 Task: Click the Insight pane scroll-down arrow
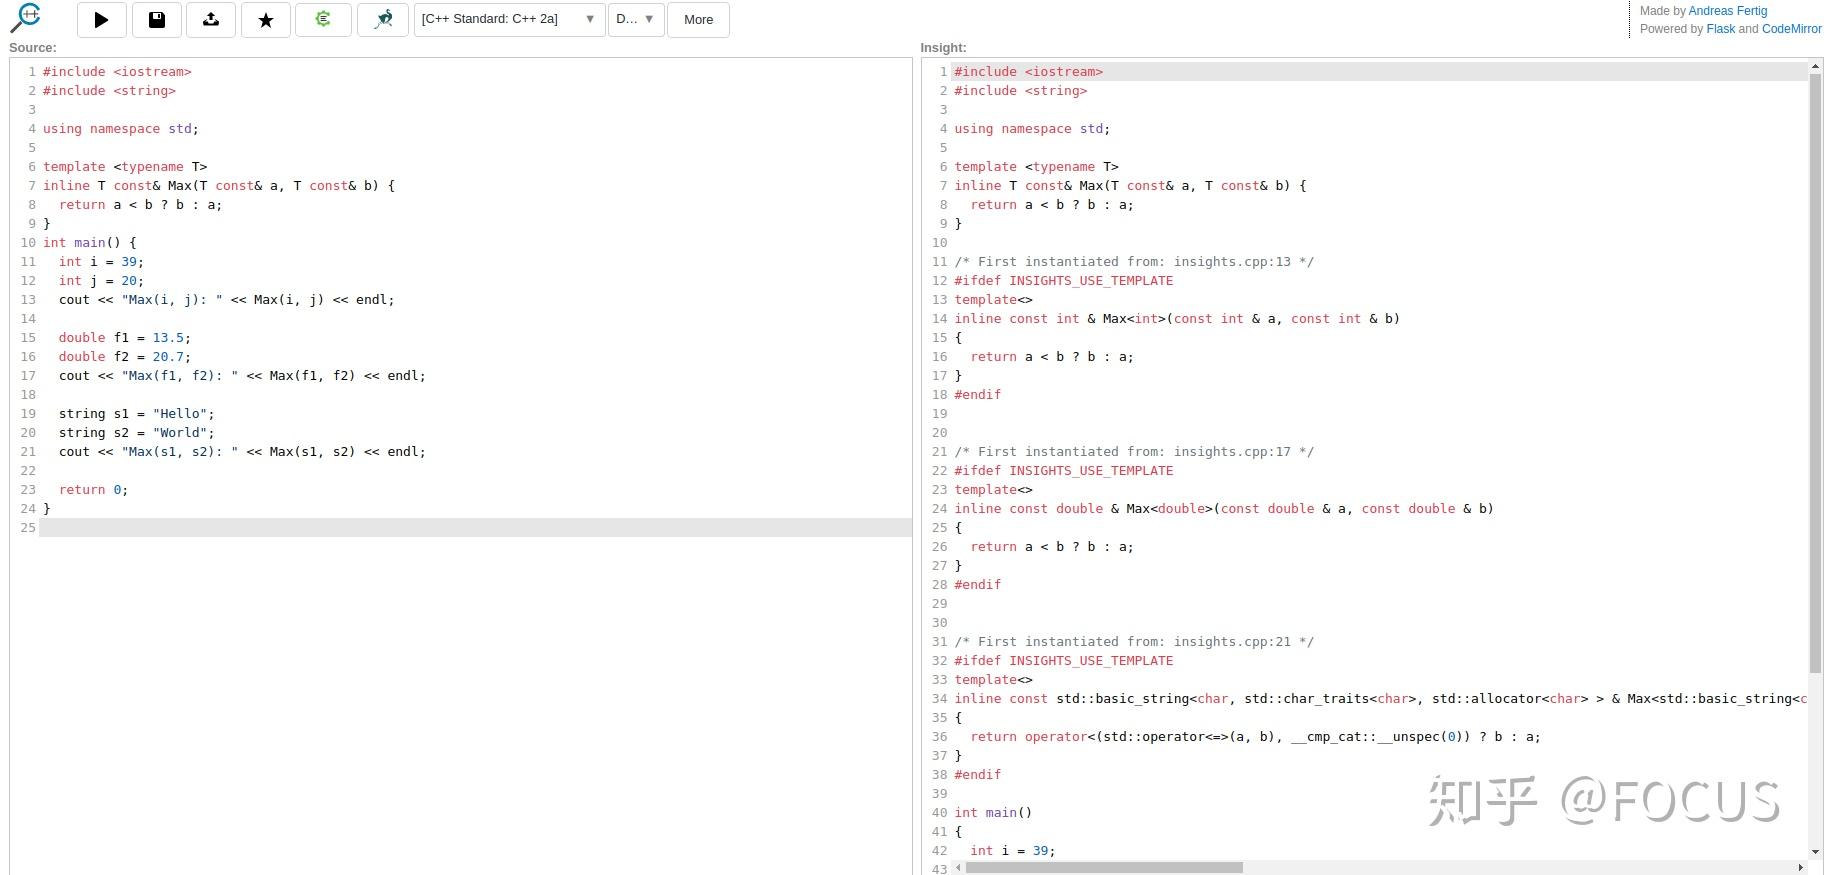point(1816,853)
